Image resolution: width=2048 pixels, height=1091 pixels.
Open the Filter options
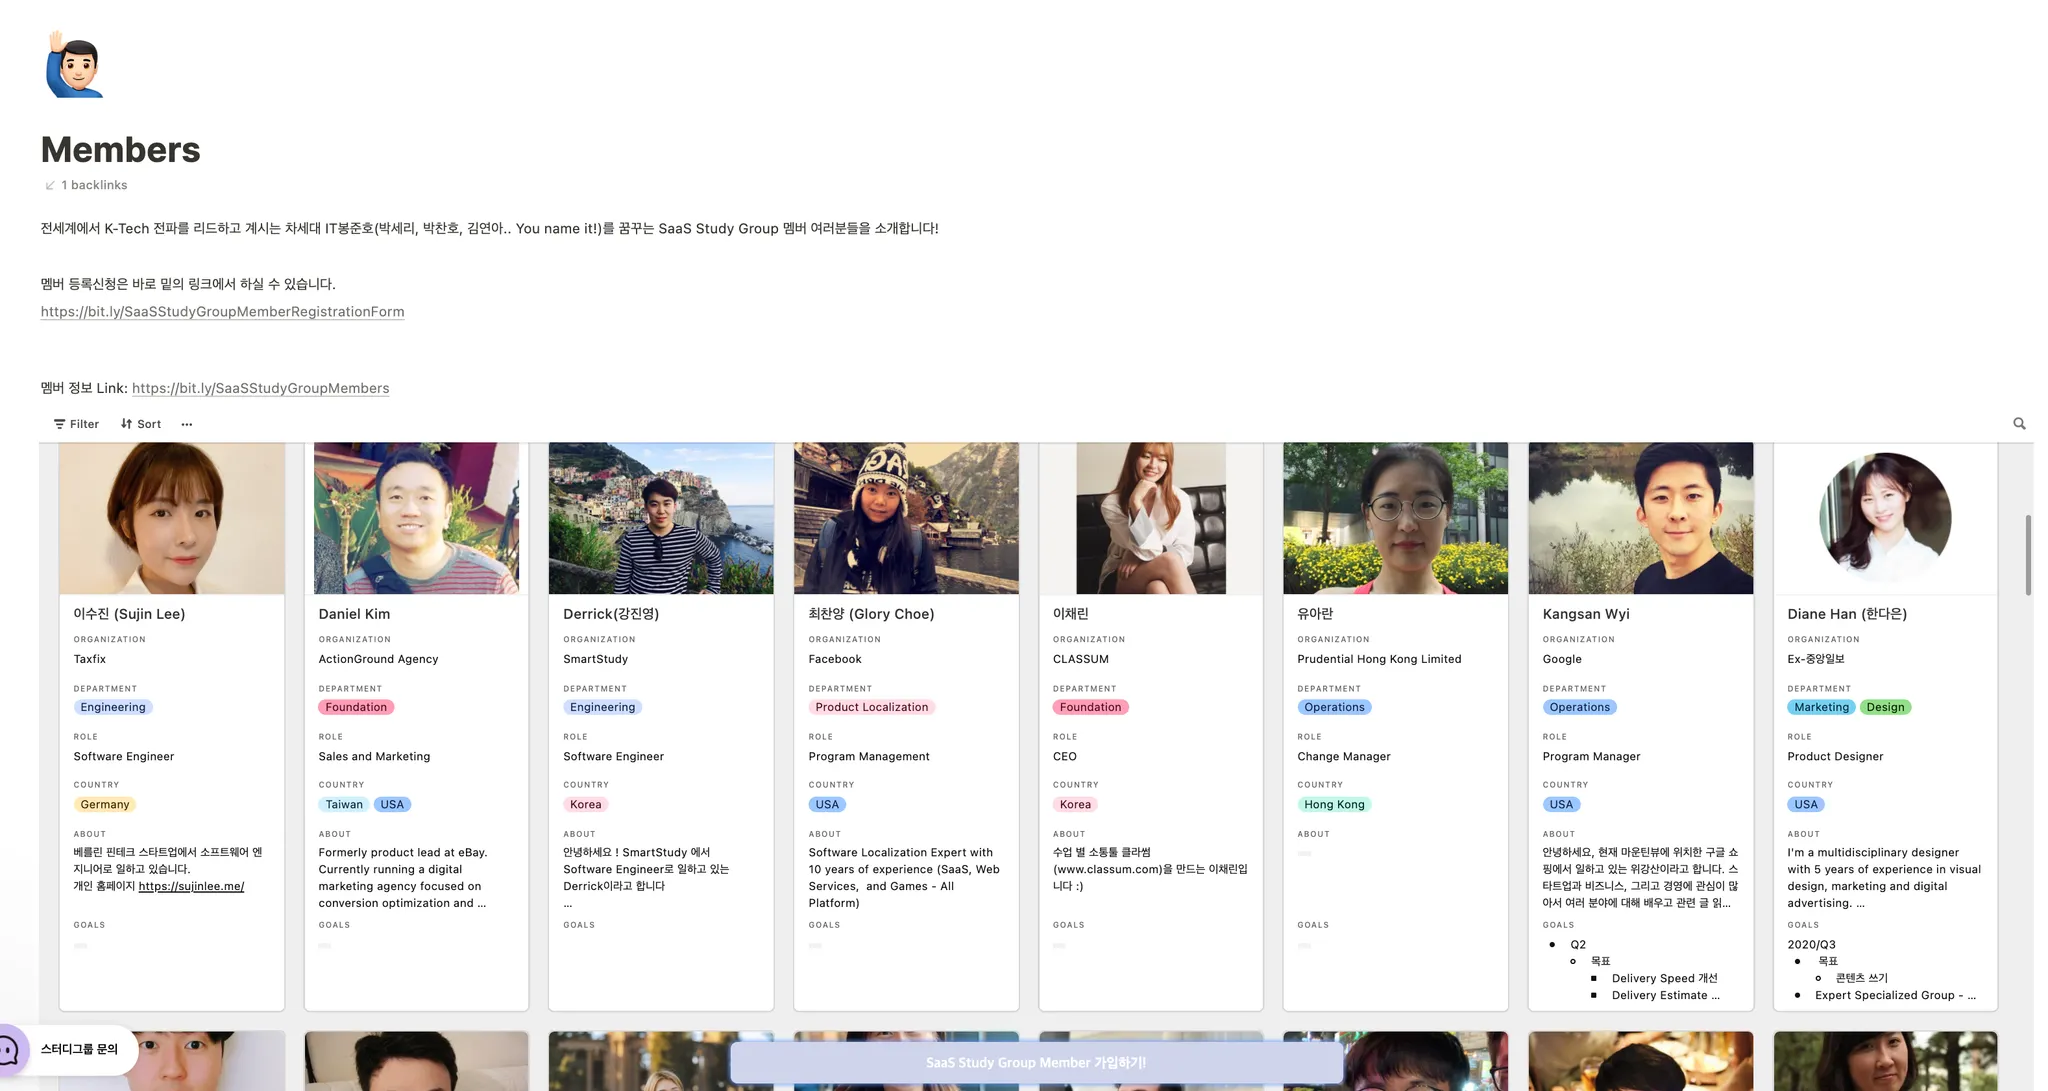point(76,424)
